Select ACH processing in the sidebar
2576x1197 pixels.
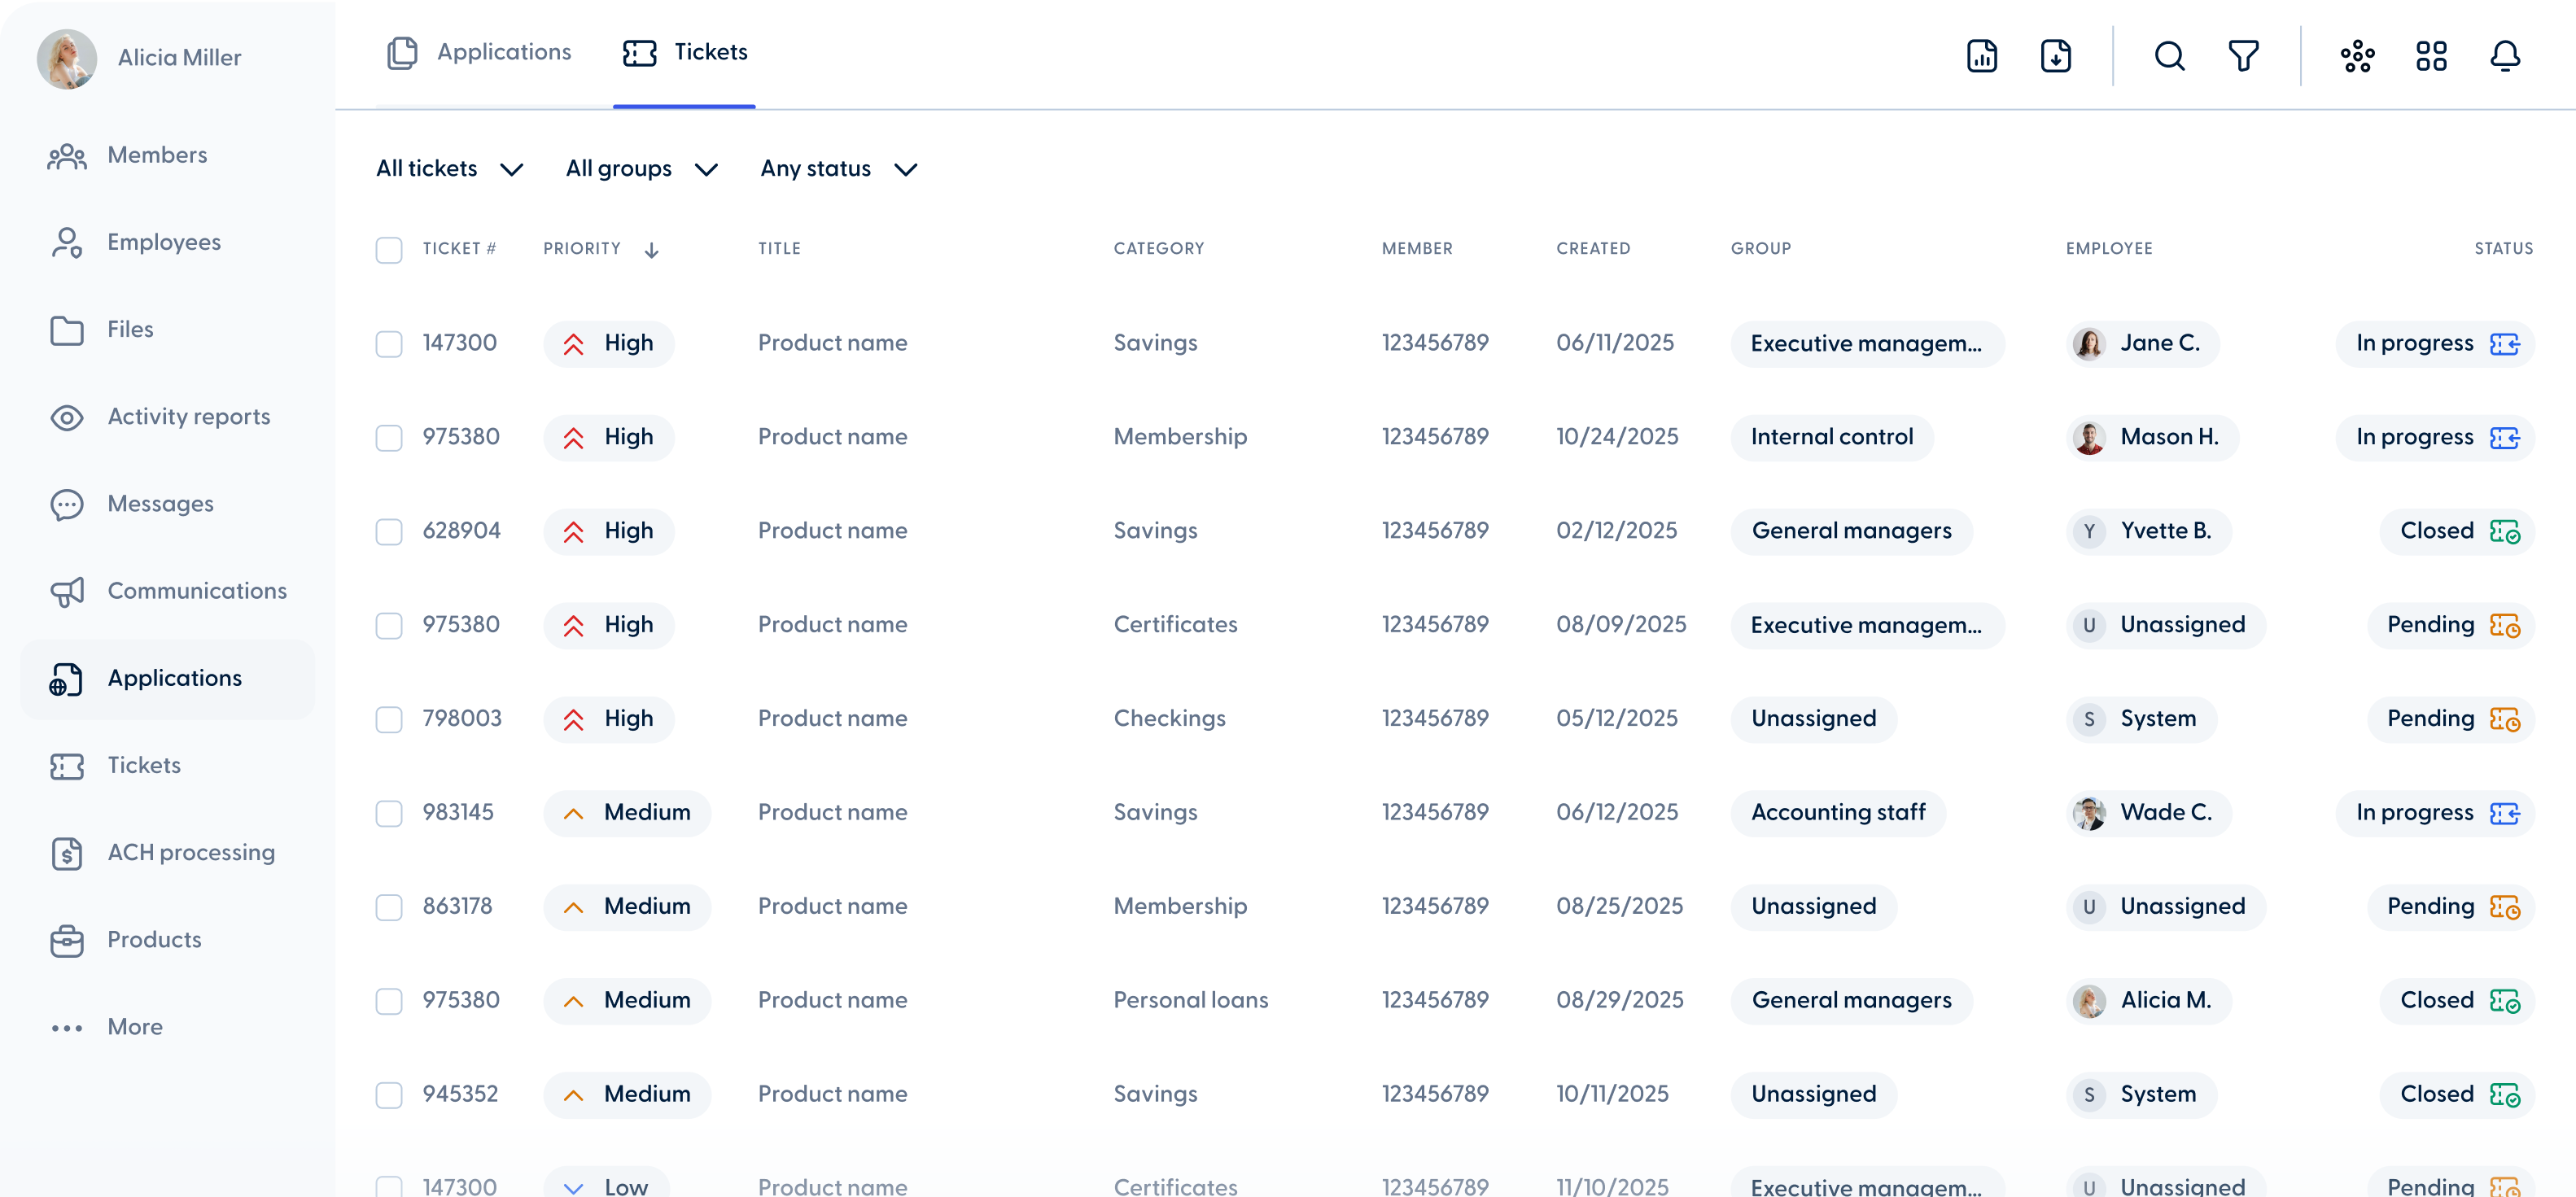click(191, 852)
